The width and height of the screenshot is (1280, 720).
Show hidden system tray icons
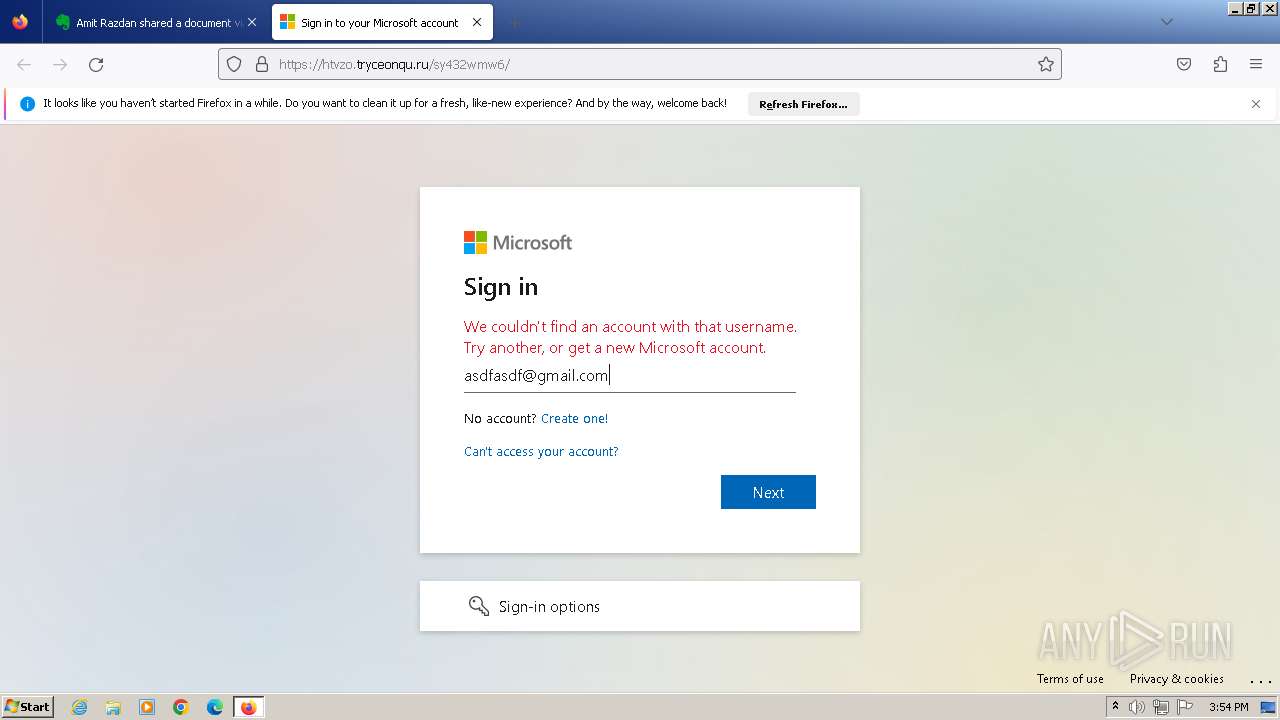point(1115,707)
